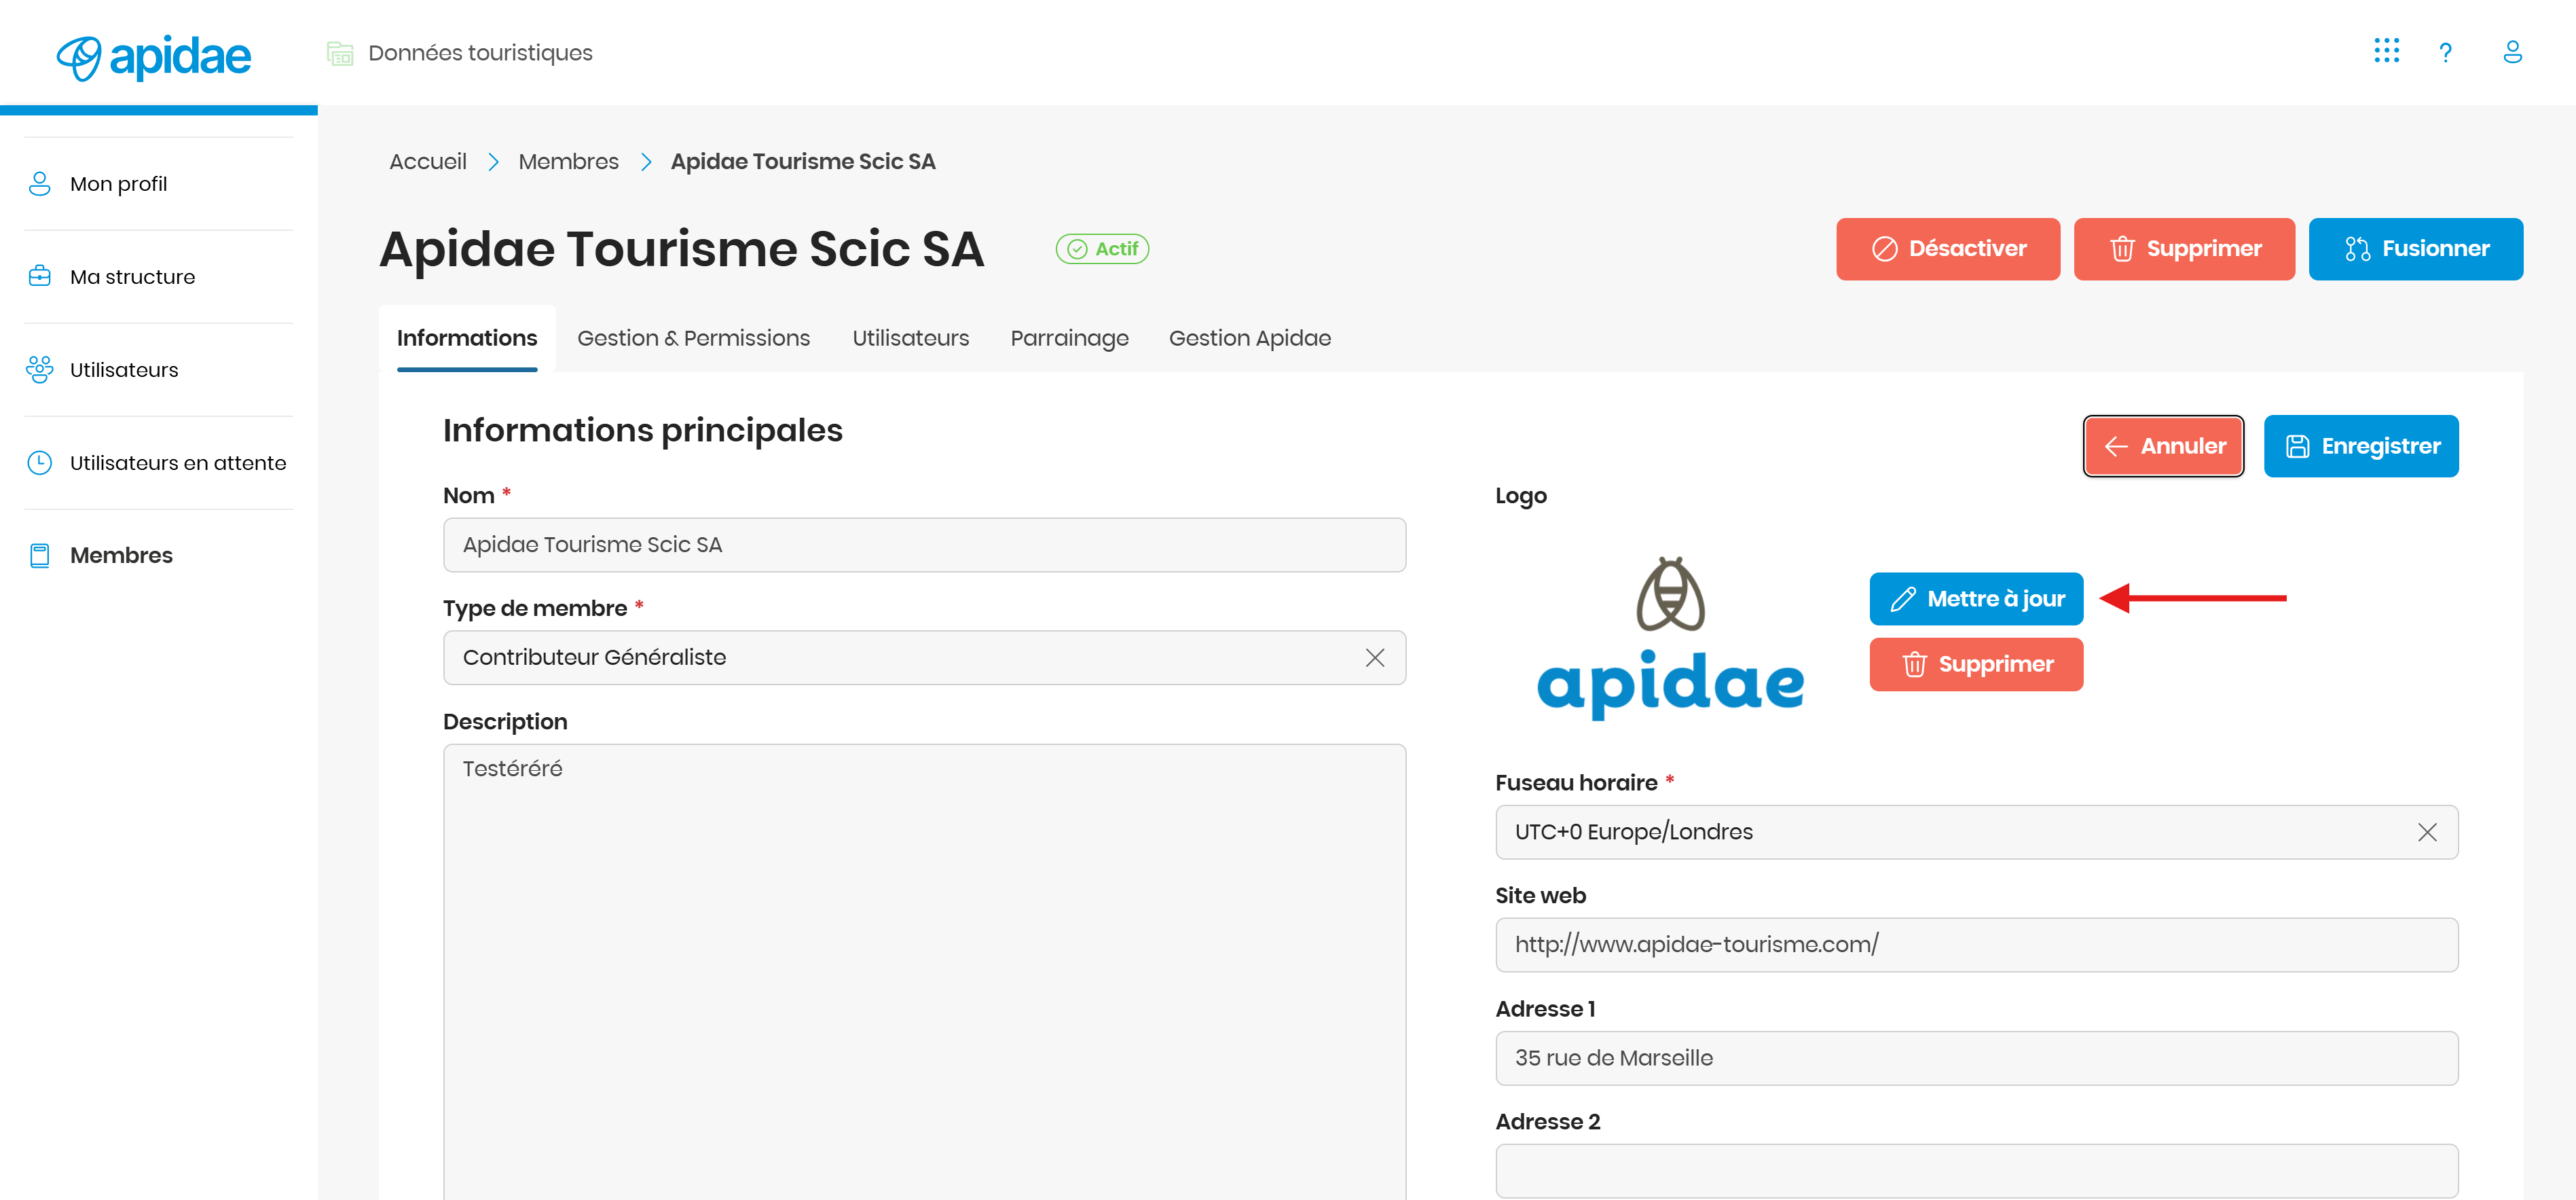Click the apidae logo in header
Image resolution: width=2576 pixels, height=1200 pixels.
point(153,57)
